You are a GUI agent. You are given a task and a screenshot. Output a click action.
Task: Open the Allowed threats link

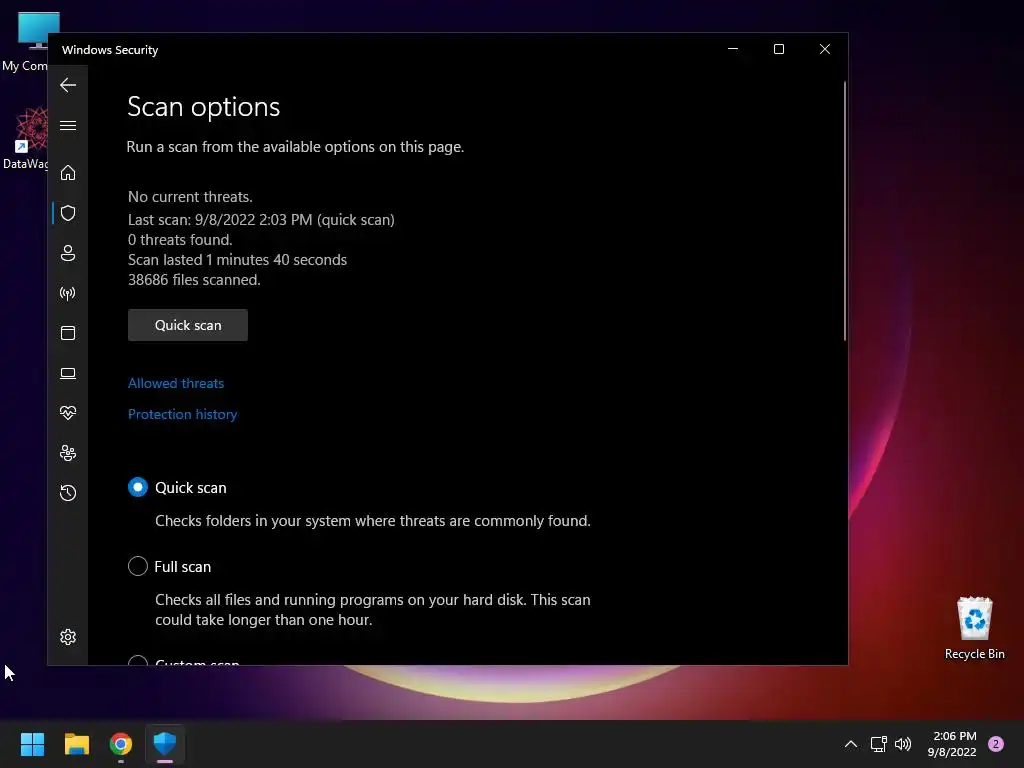click(176, 383)
